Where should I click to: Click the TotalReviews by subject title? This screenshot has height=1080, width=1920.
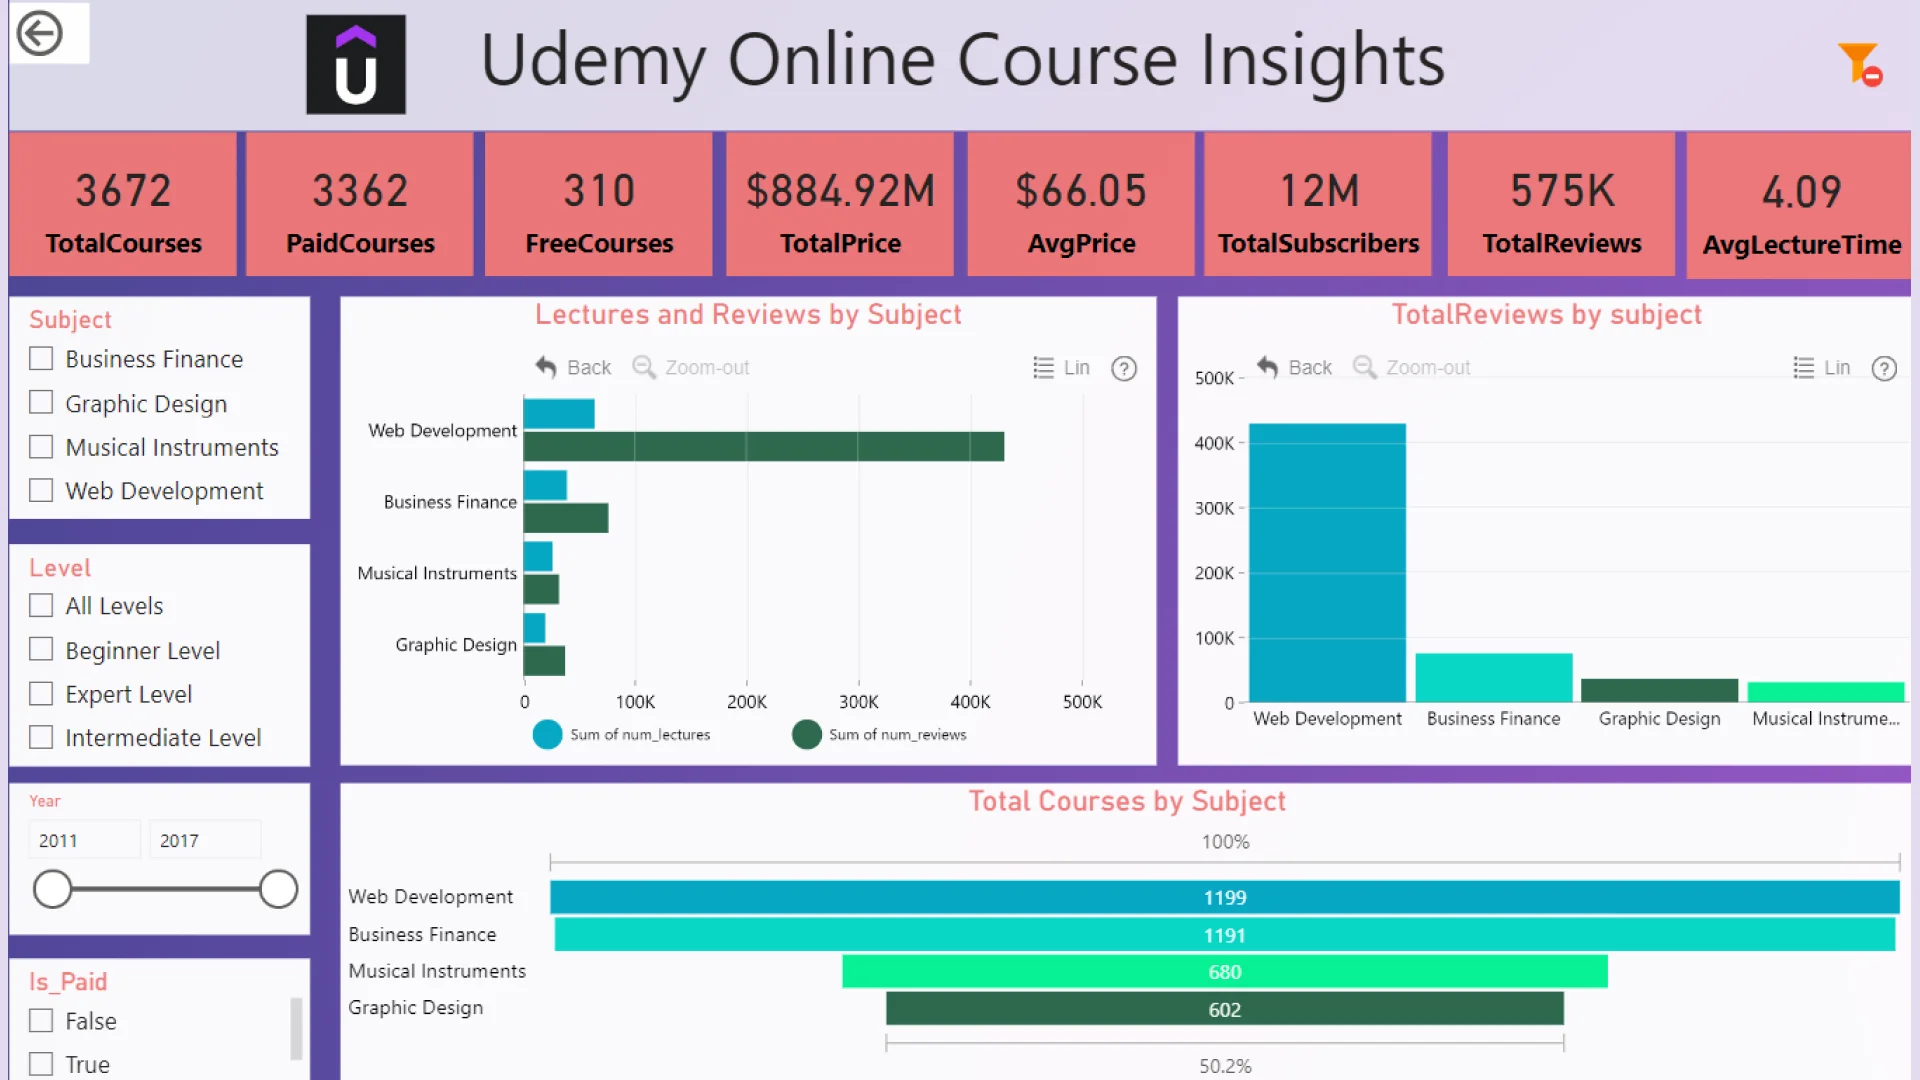coord(1546,315)
